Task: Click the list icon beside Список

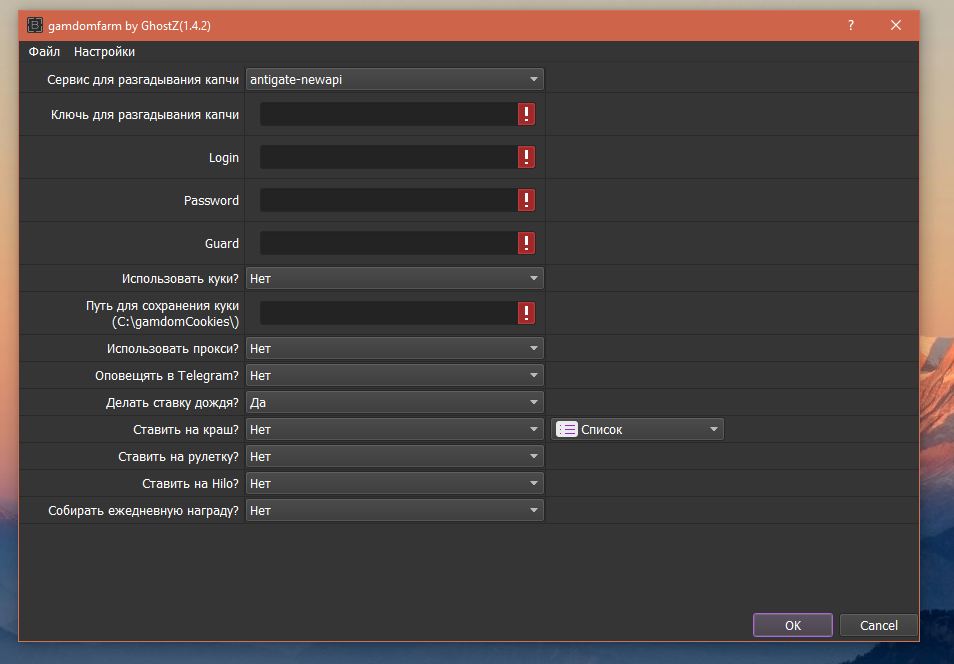Action: 566,430
